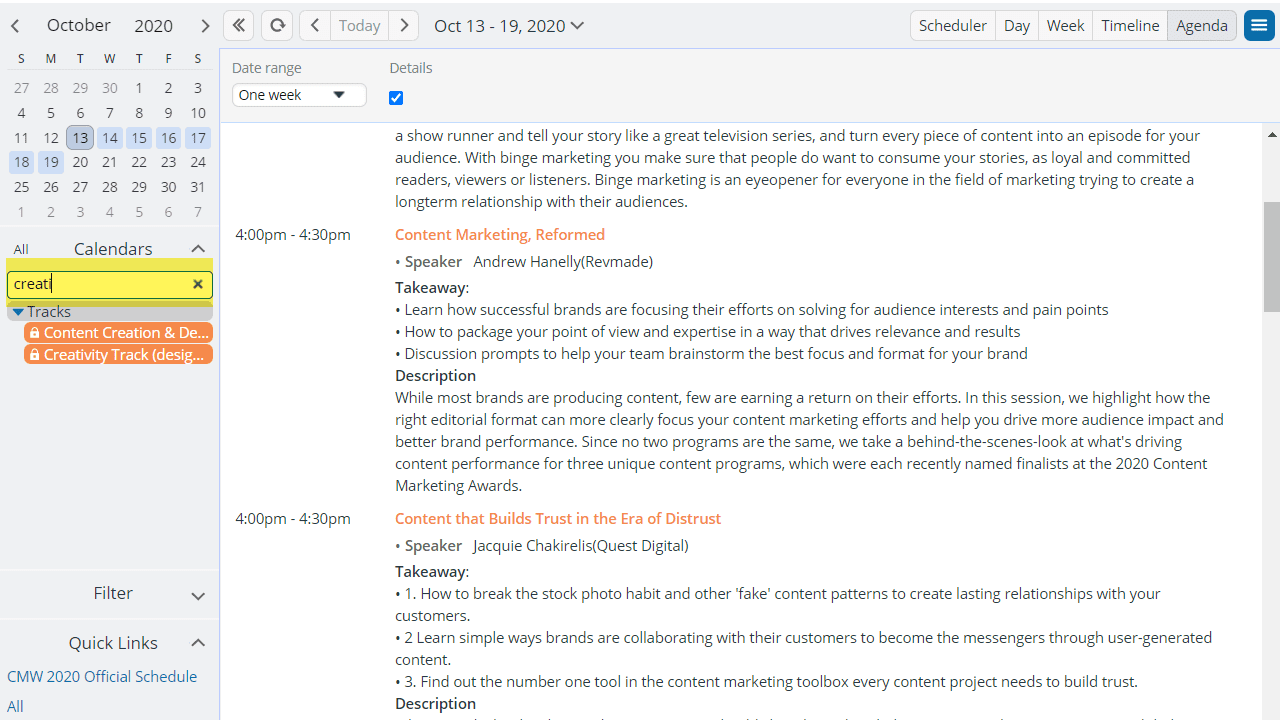Open the Oct 13 - 19, 2020 date picker
The width and height of the screenshot is (1280, 720).
click(508, 26)
